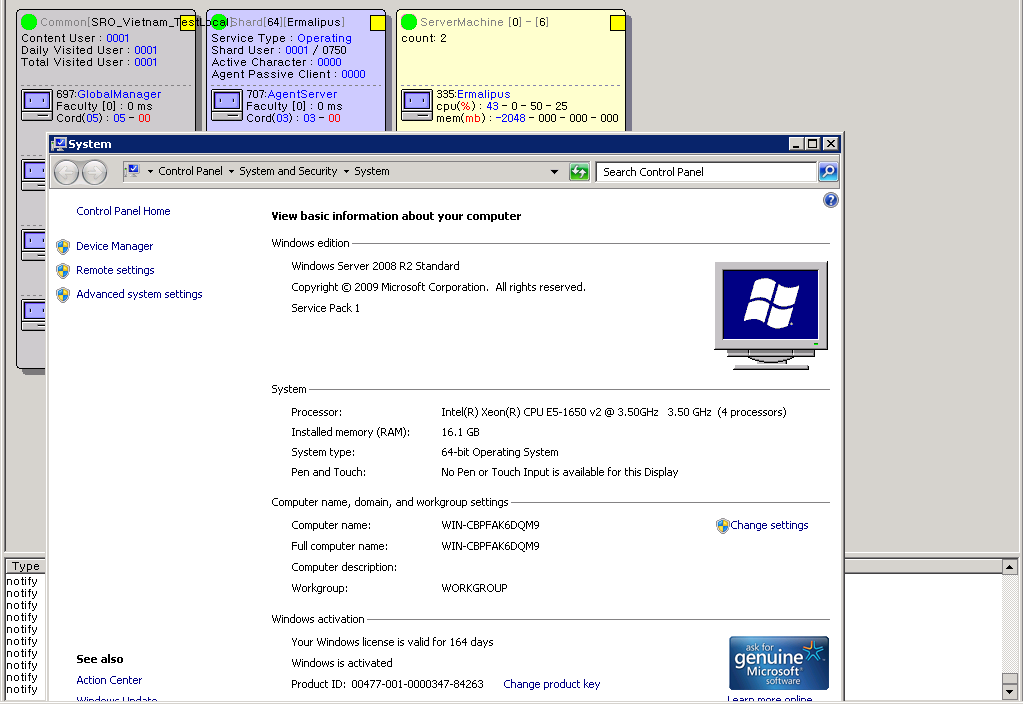Open Remote settings link
This screenshot has height=704, width=1023.
[x=115, y=270]
